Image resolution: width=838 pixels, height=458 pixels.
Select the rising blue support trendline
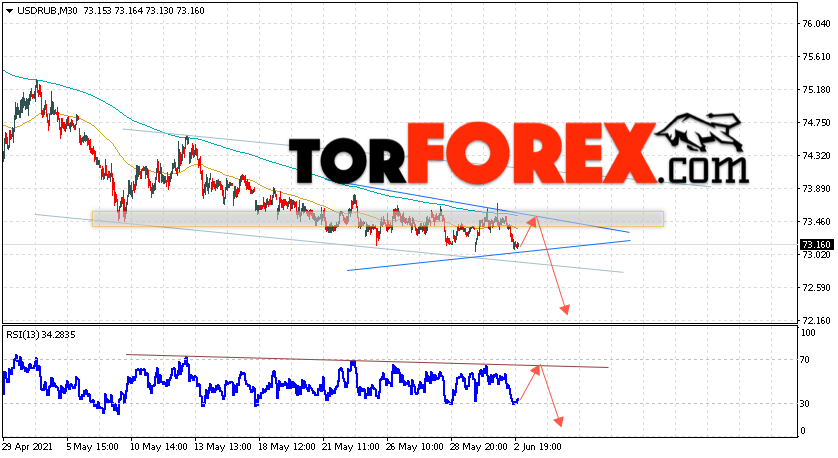tap(488, 255)
